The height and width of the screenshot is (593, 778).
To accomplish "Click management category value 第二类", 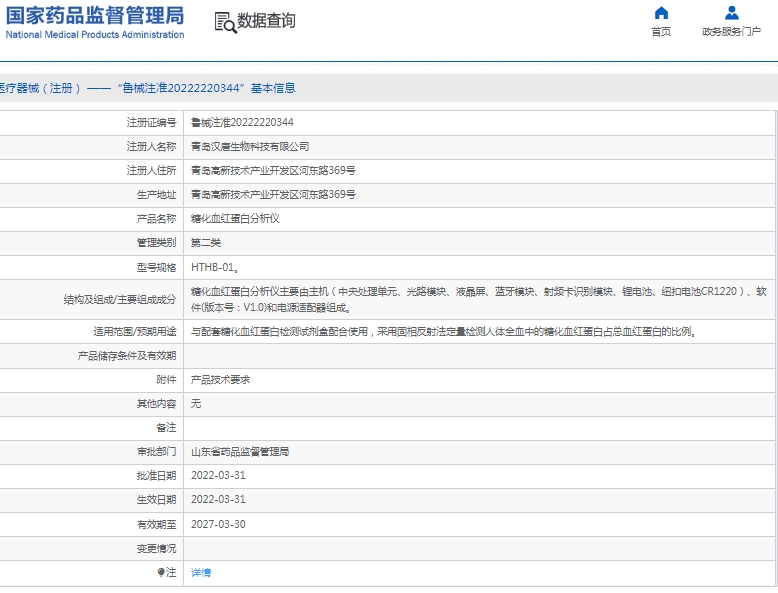I will [207, 243].
